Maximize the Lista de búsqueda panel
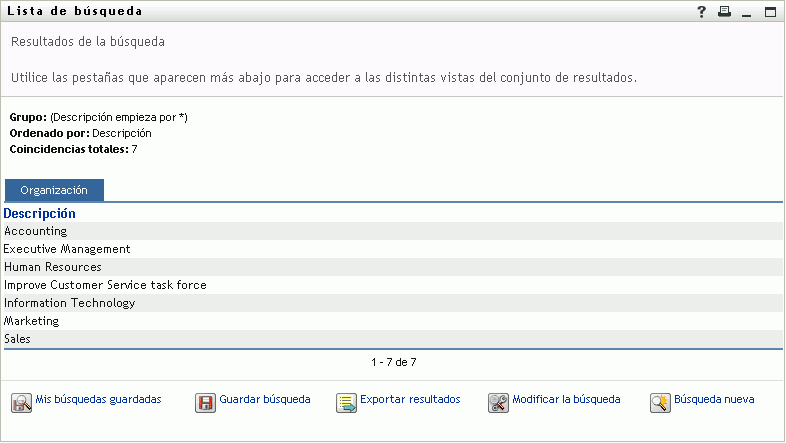Screen dimensions: 786x443 pyautogui.click(x=770, y=12)
